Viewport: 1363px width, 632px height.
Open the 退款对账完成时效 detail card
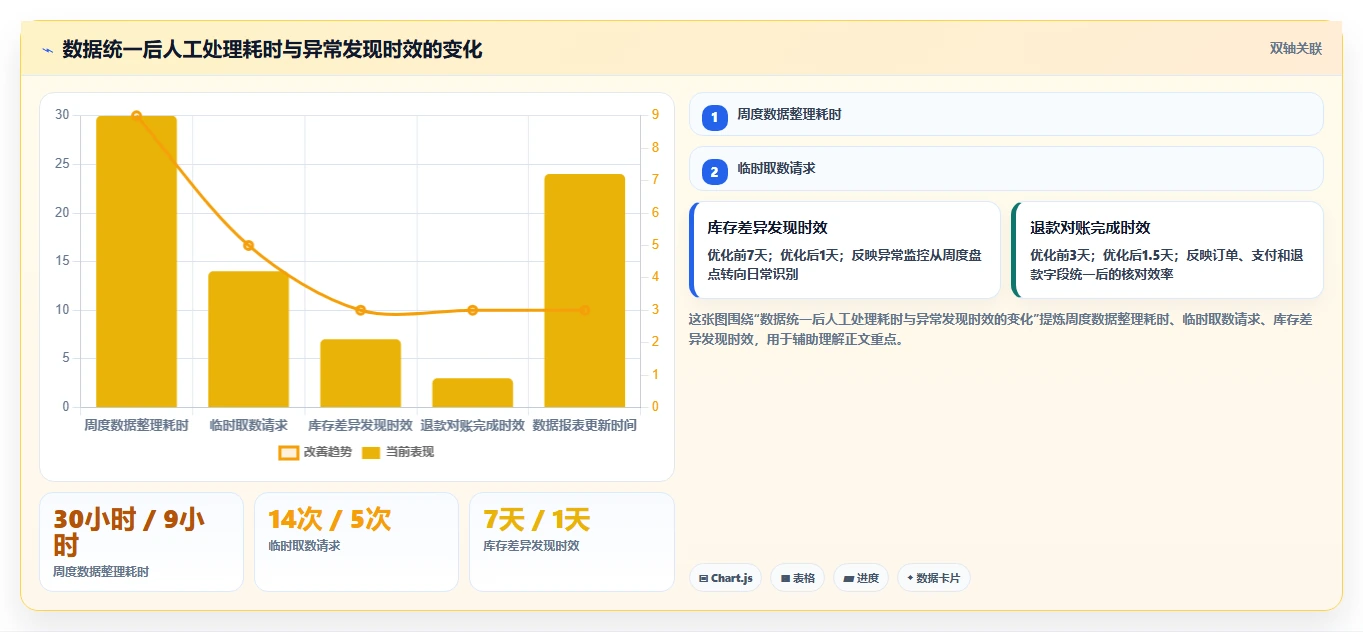pyautogui.click(x=1167, y=250)
